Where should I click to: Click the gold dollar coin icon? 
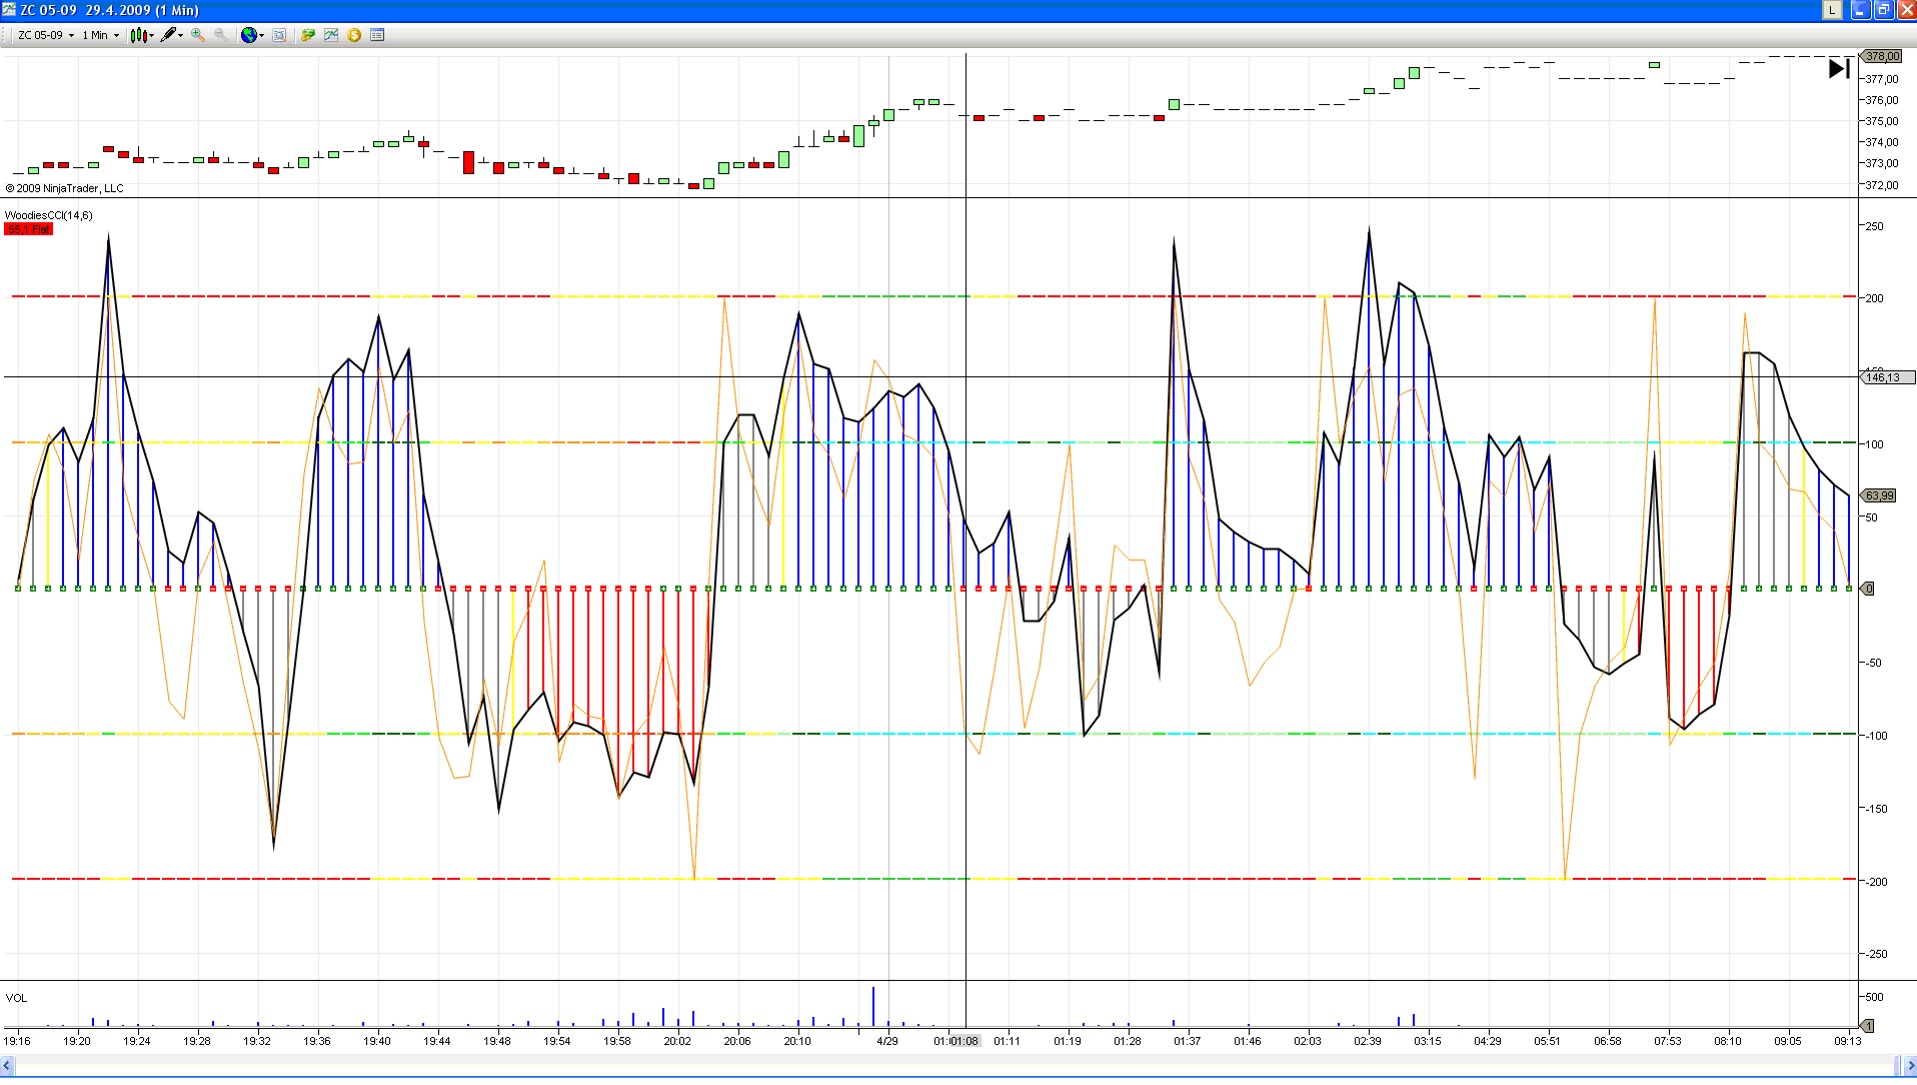coord(354,35)
